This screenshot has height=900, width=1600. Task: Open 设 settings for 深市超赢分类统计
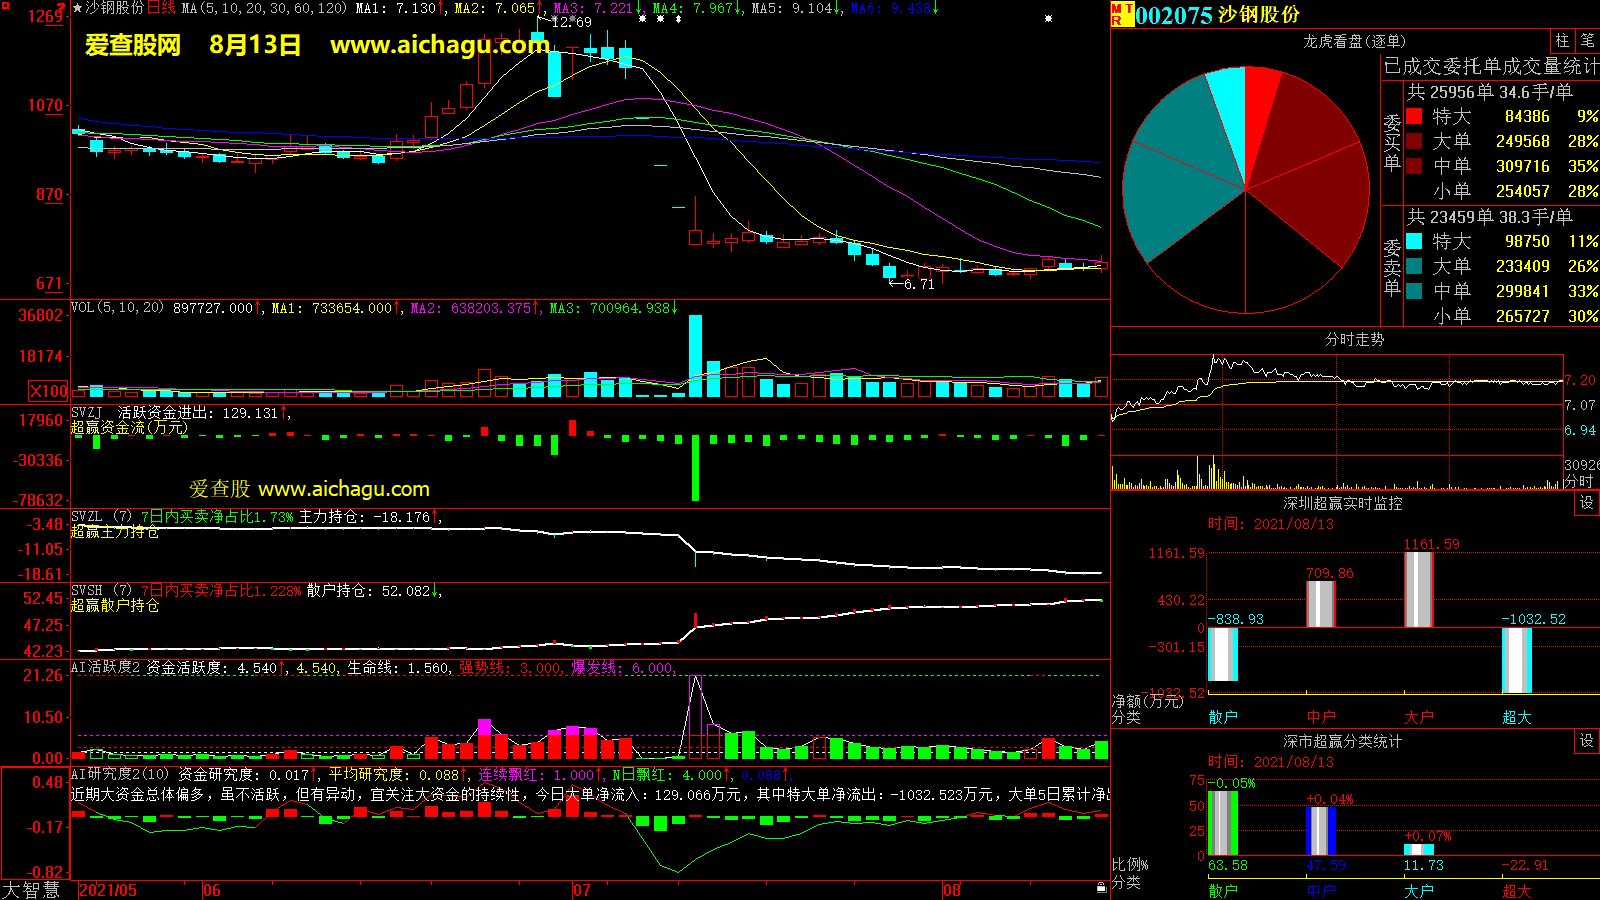tap(1587, 741)
